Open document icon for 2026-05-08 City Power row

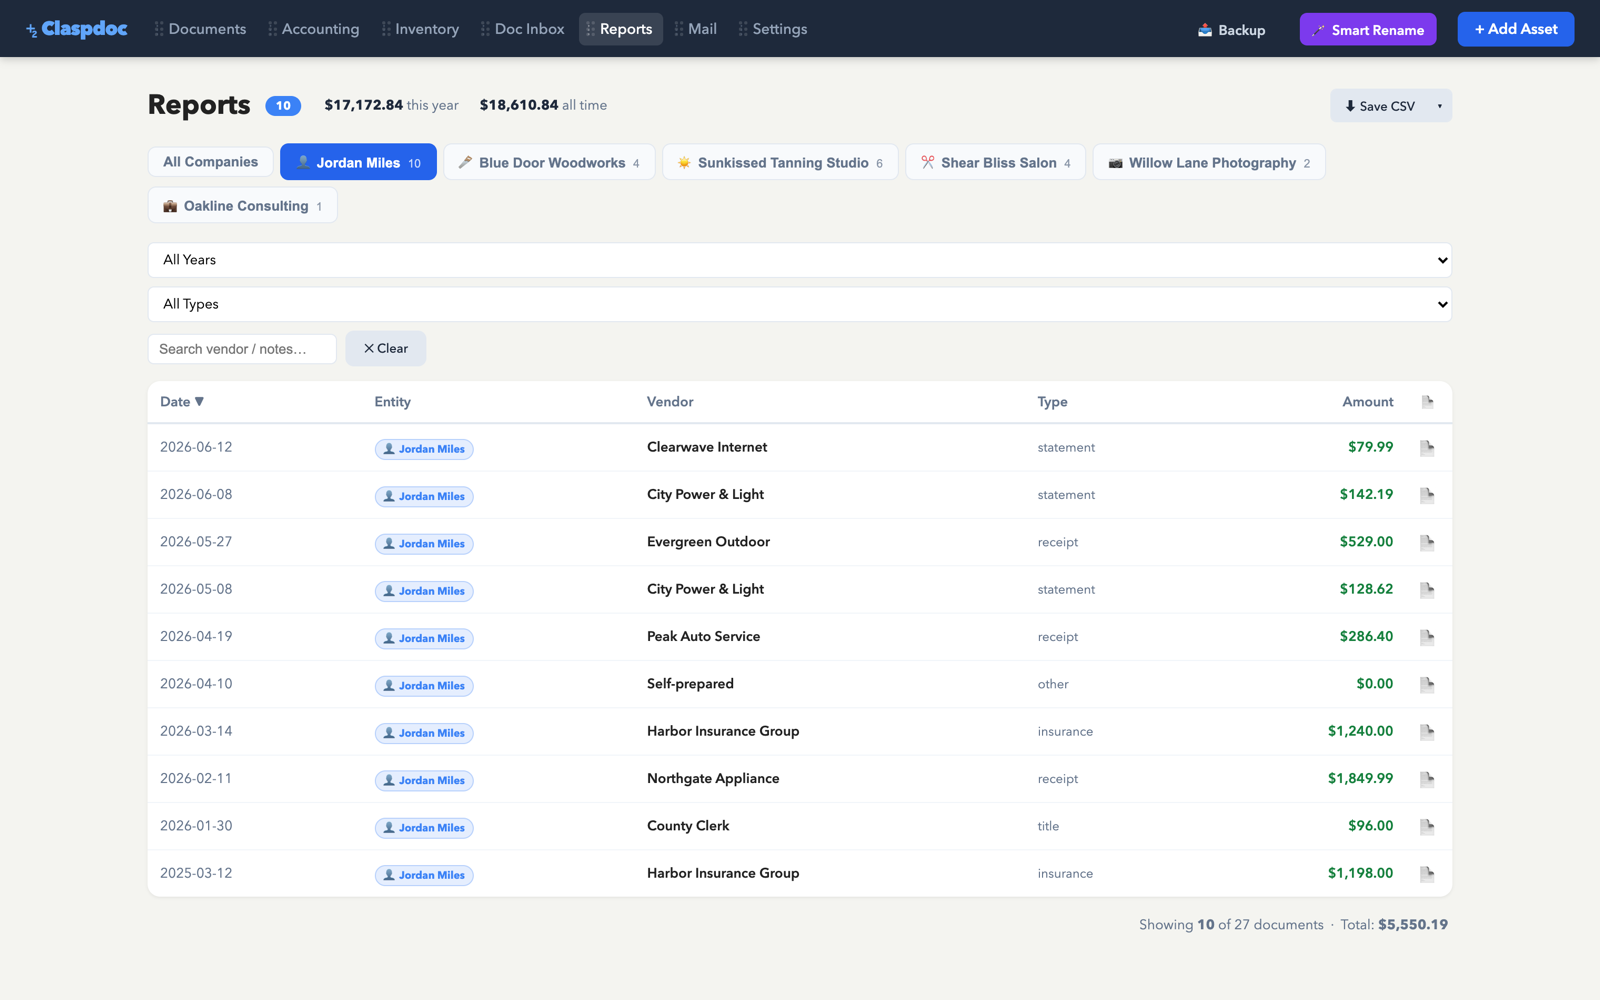1427,590
